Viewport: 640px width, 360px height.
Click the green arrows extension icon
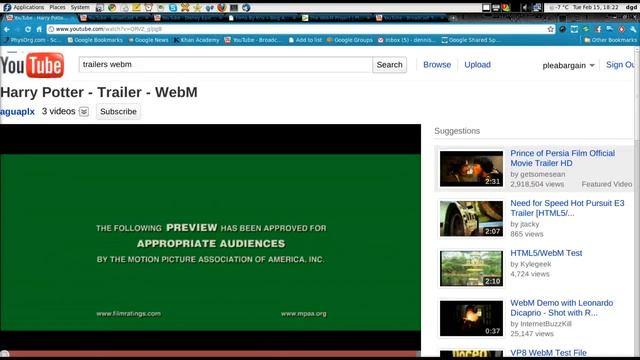click(x=586, y=29)
